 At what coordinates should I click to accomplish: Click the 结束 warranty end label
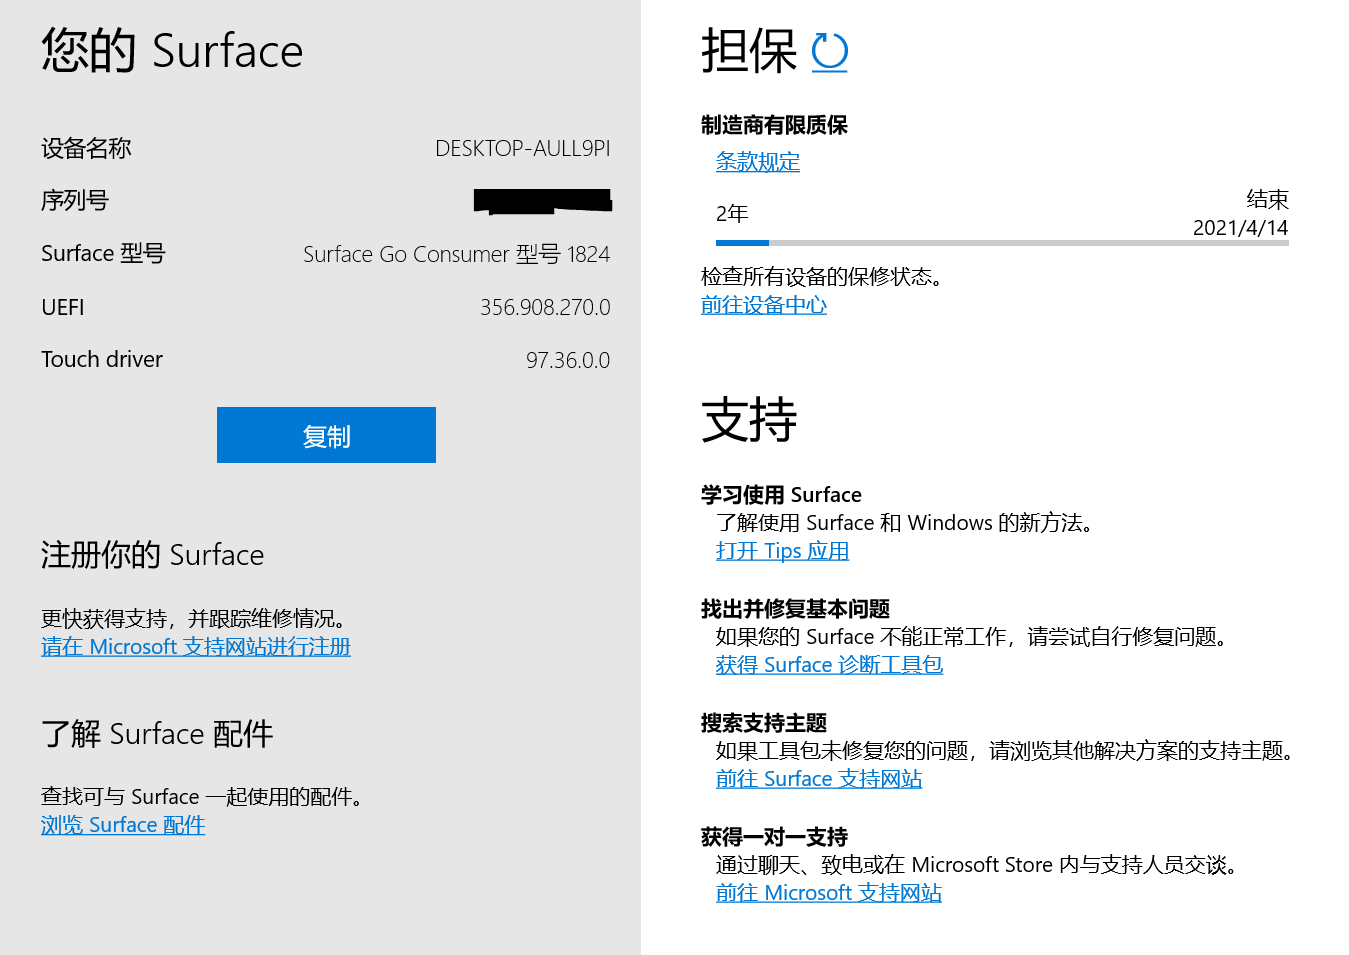click(1267, 199)
